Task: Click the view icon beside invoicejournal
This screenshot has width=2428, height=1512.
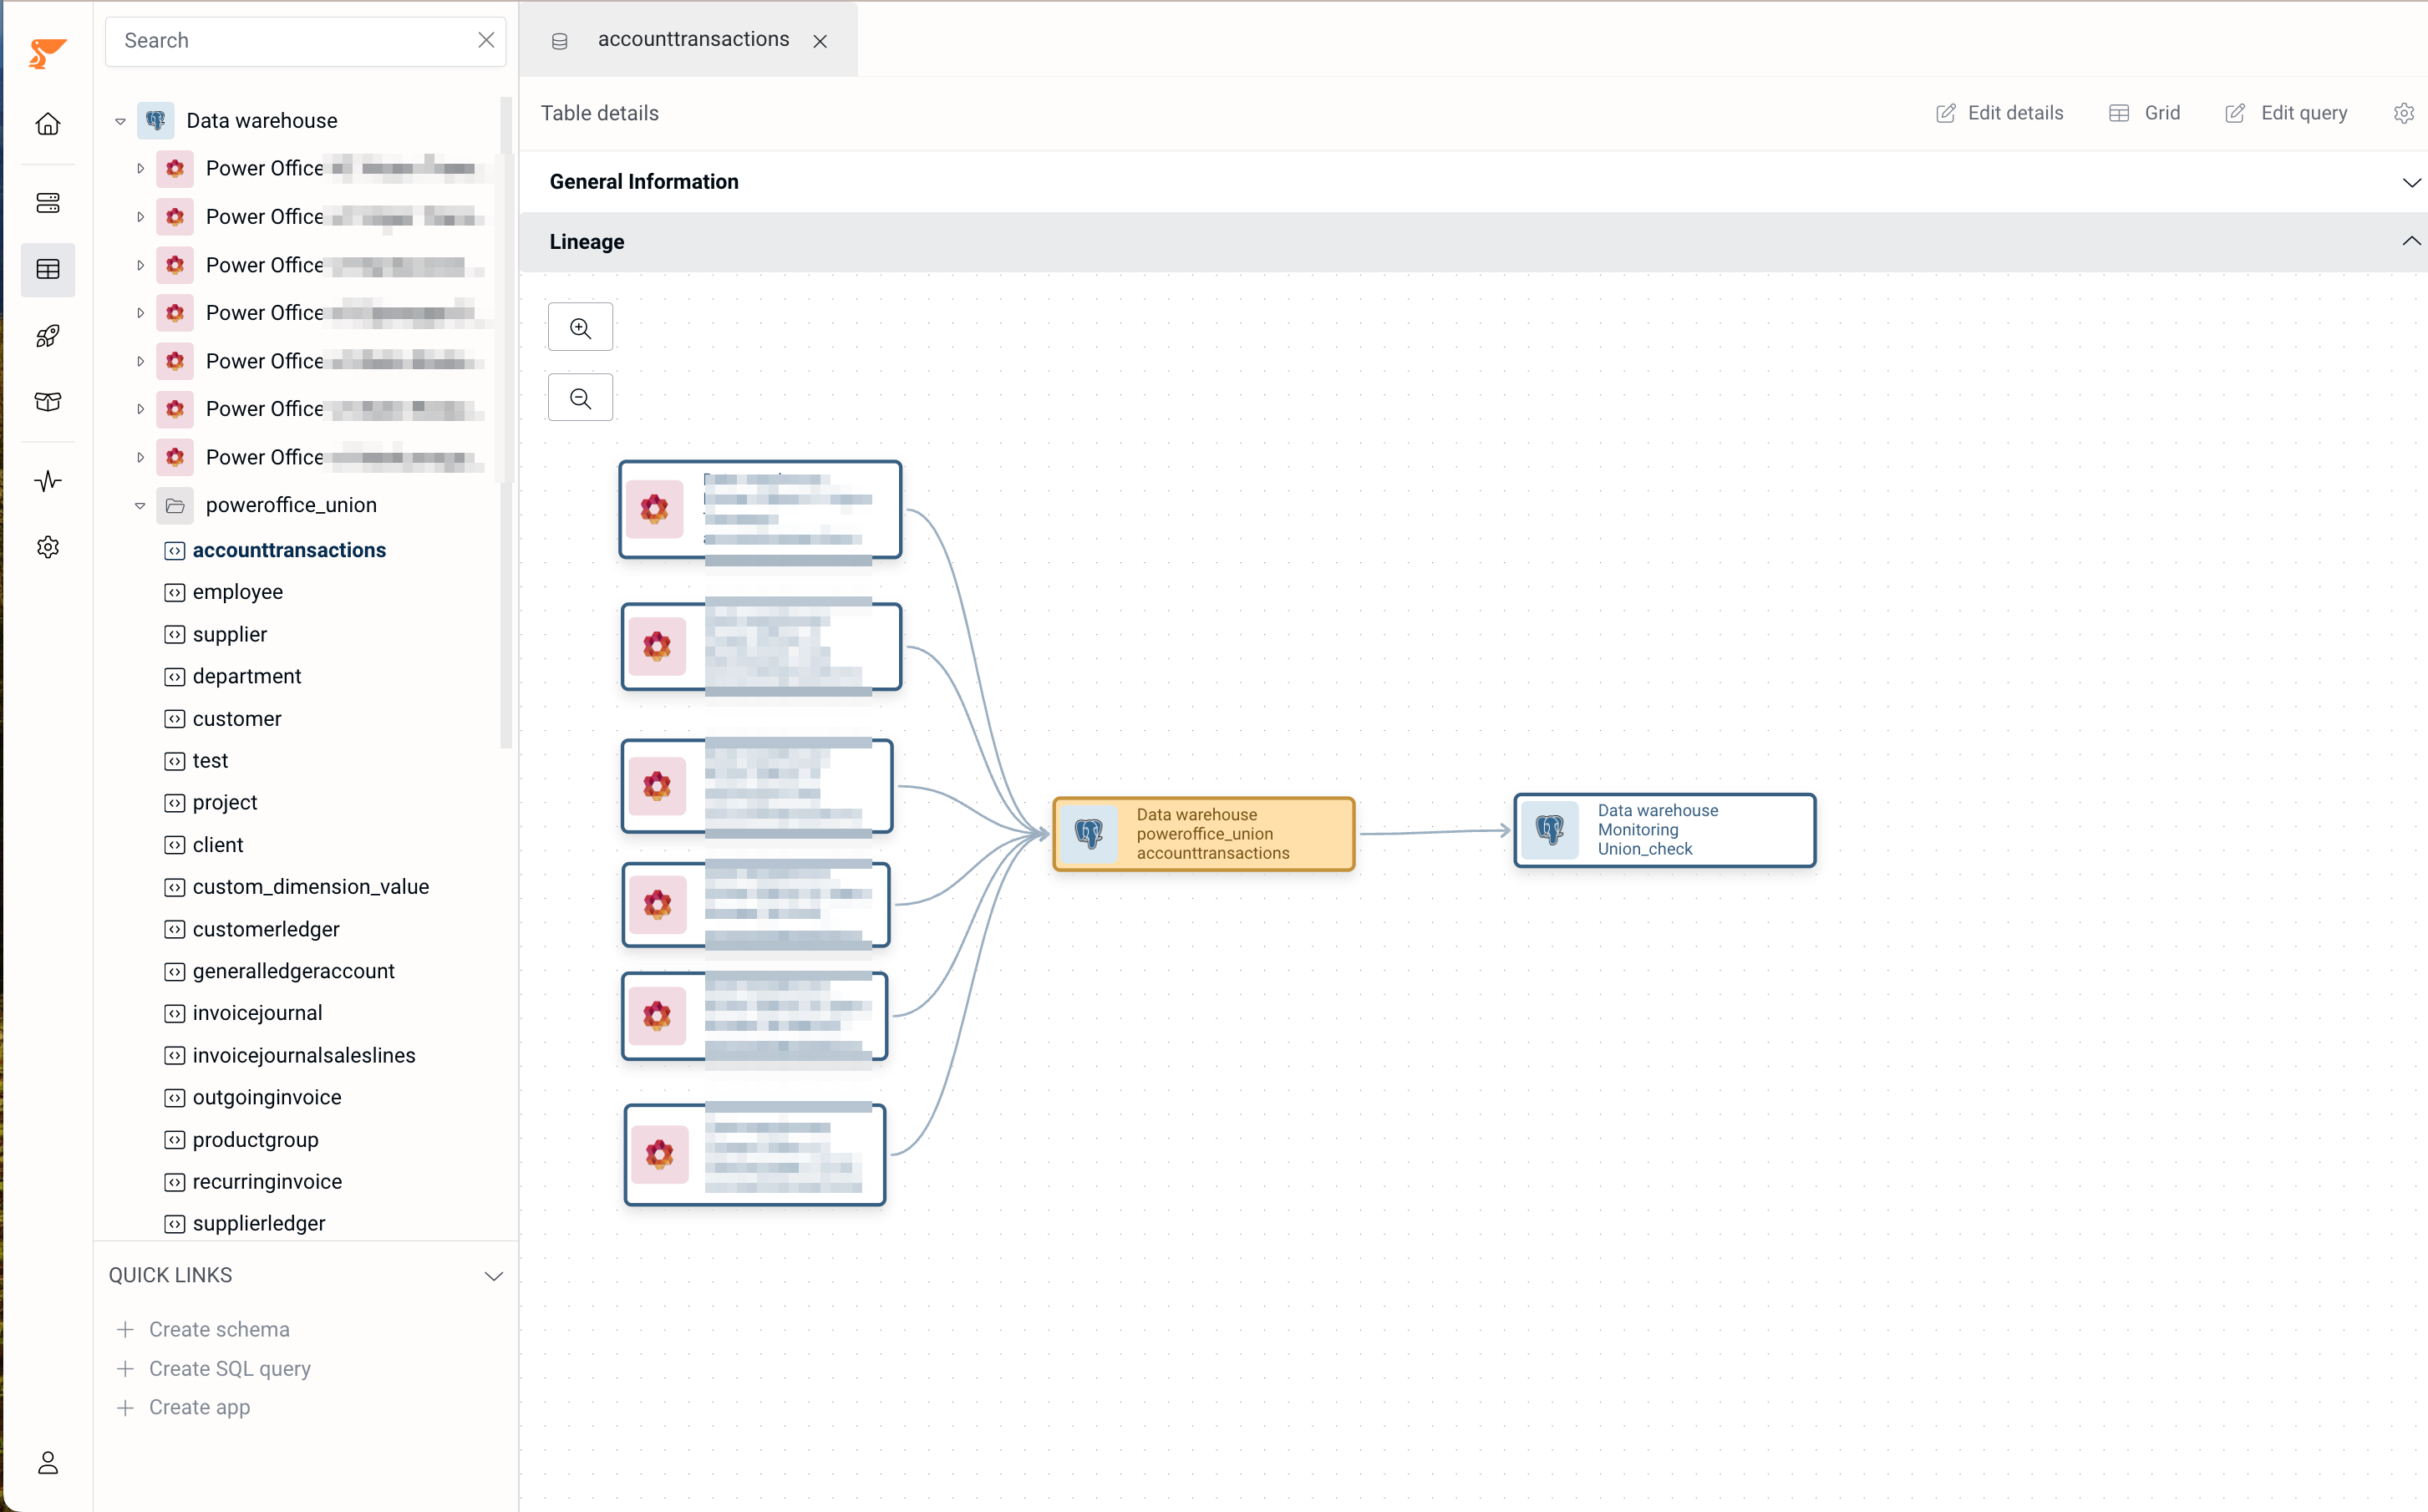Action: (175, 1014)
